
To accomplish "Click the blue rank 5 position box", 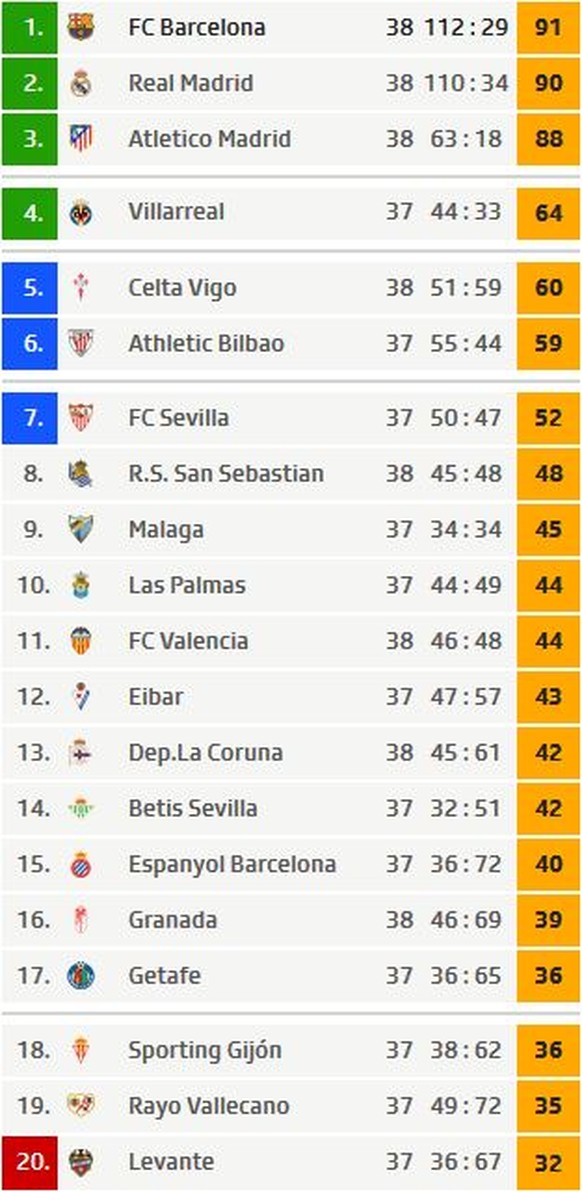I will 30,288.
